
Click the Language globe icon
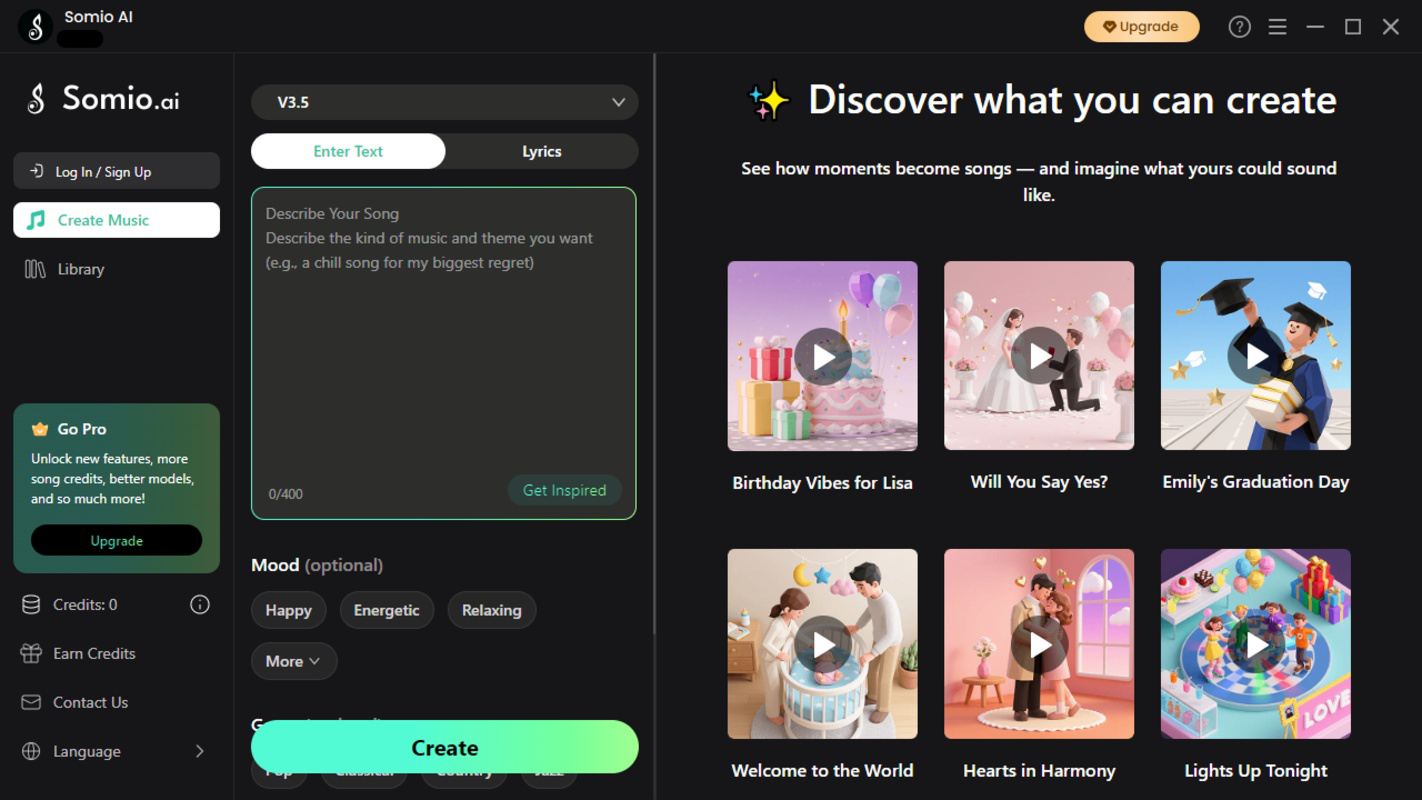31,751
